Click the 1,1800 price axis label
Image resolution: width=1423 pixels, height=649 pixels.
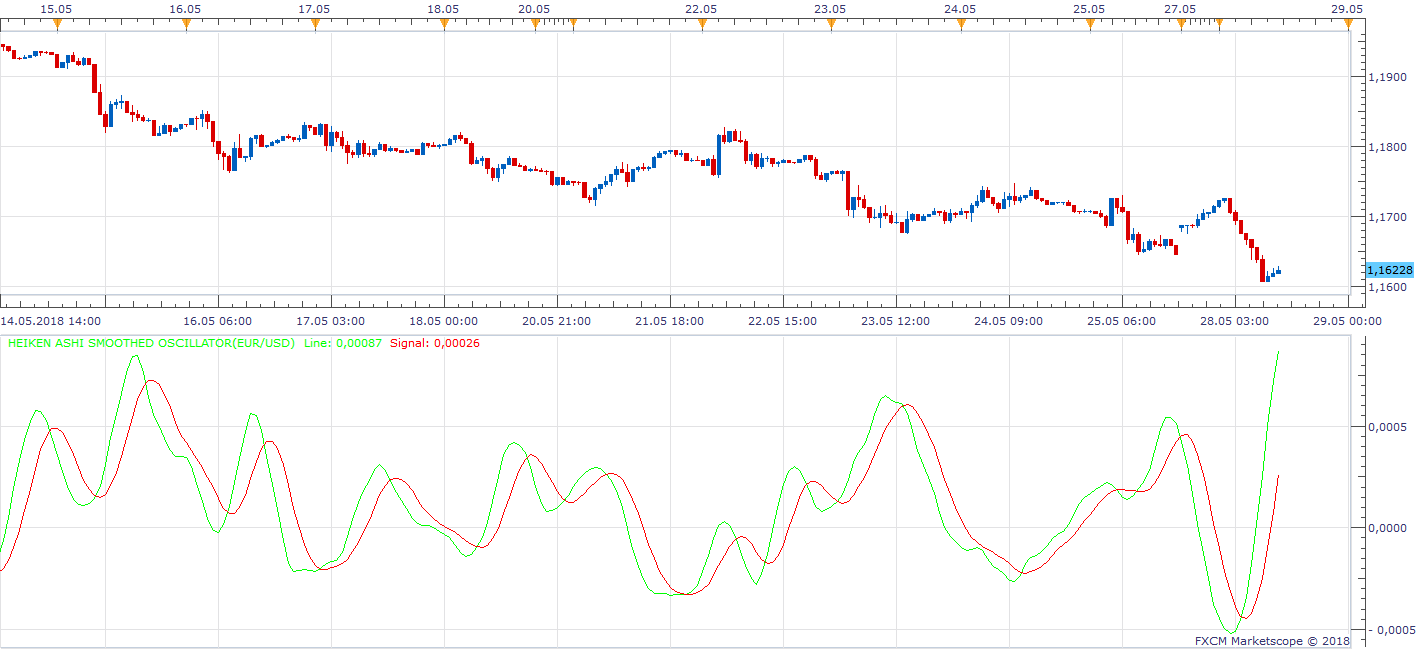click(x=1387, y=147)
